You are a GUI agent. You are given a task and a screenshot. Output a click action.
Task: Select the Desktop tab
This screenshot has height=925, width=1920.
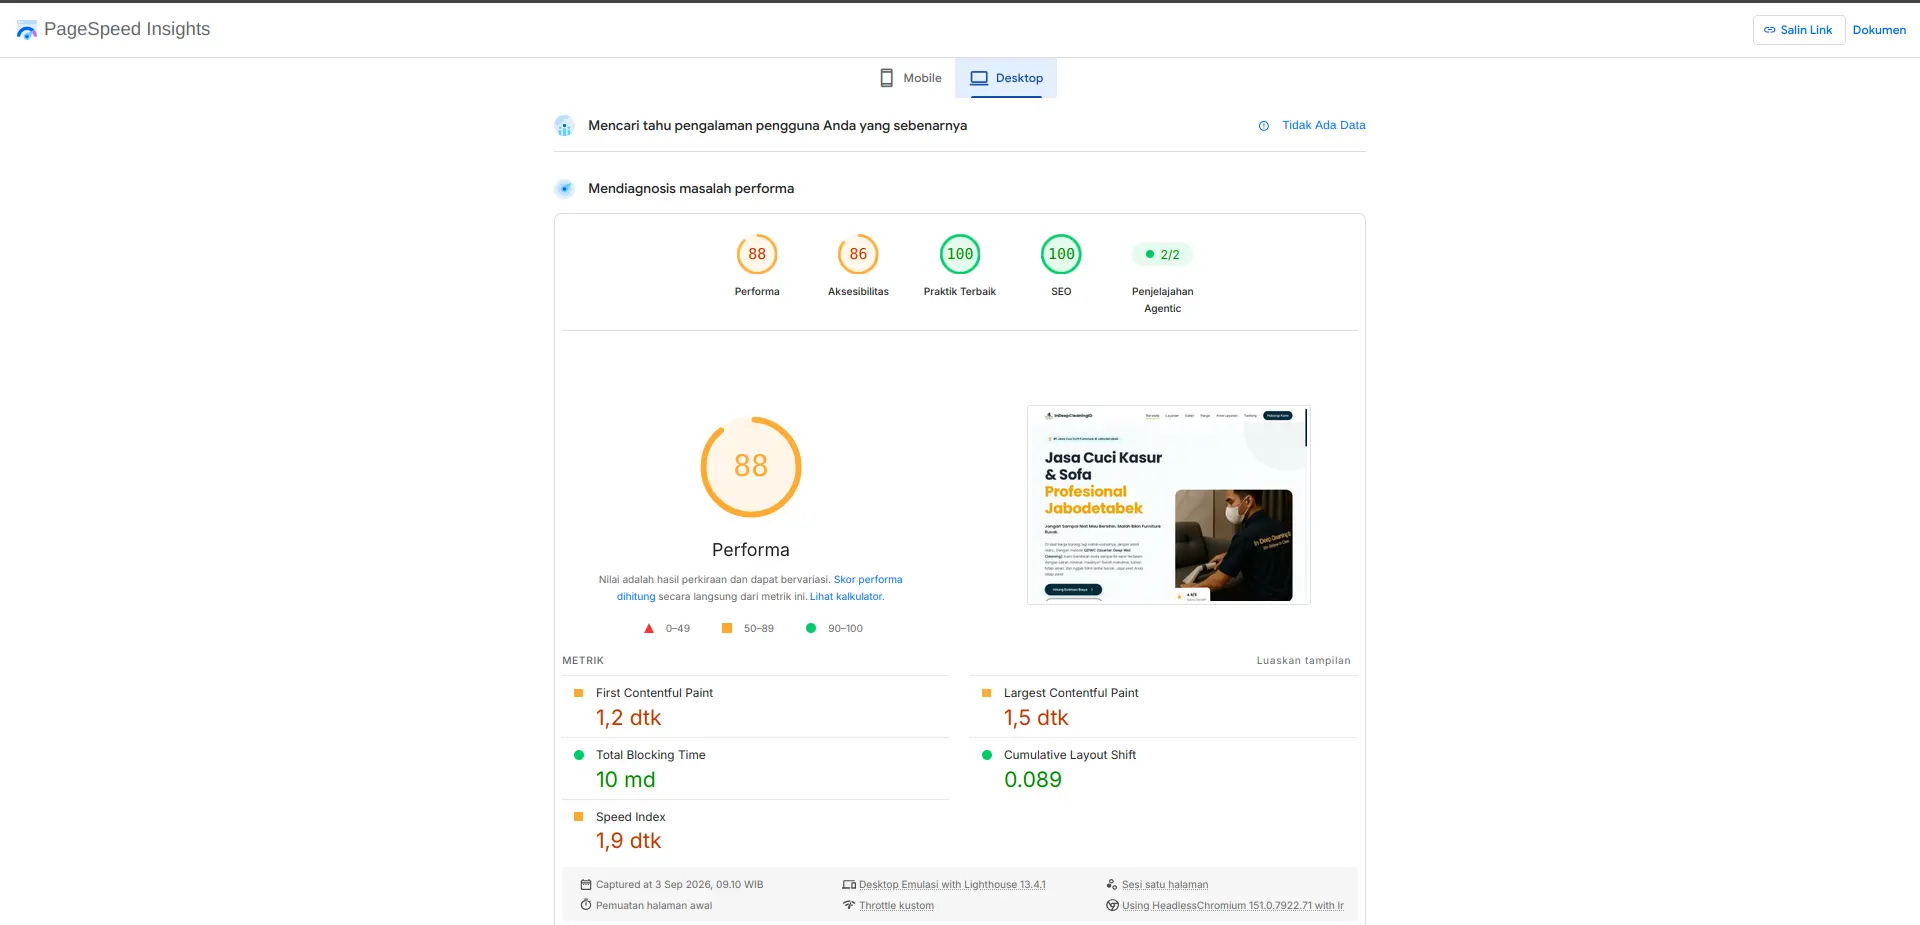[1006, 78]
